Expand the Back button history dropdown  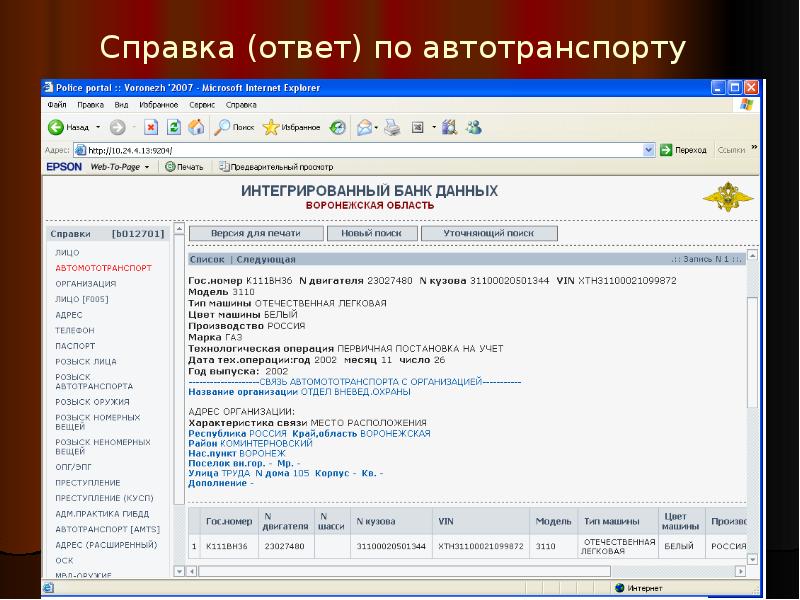(x=97, y=127)
